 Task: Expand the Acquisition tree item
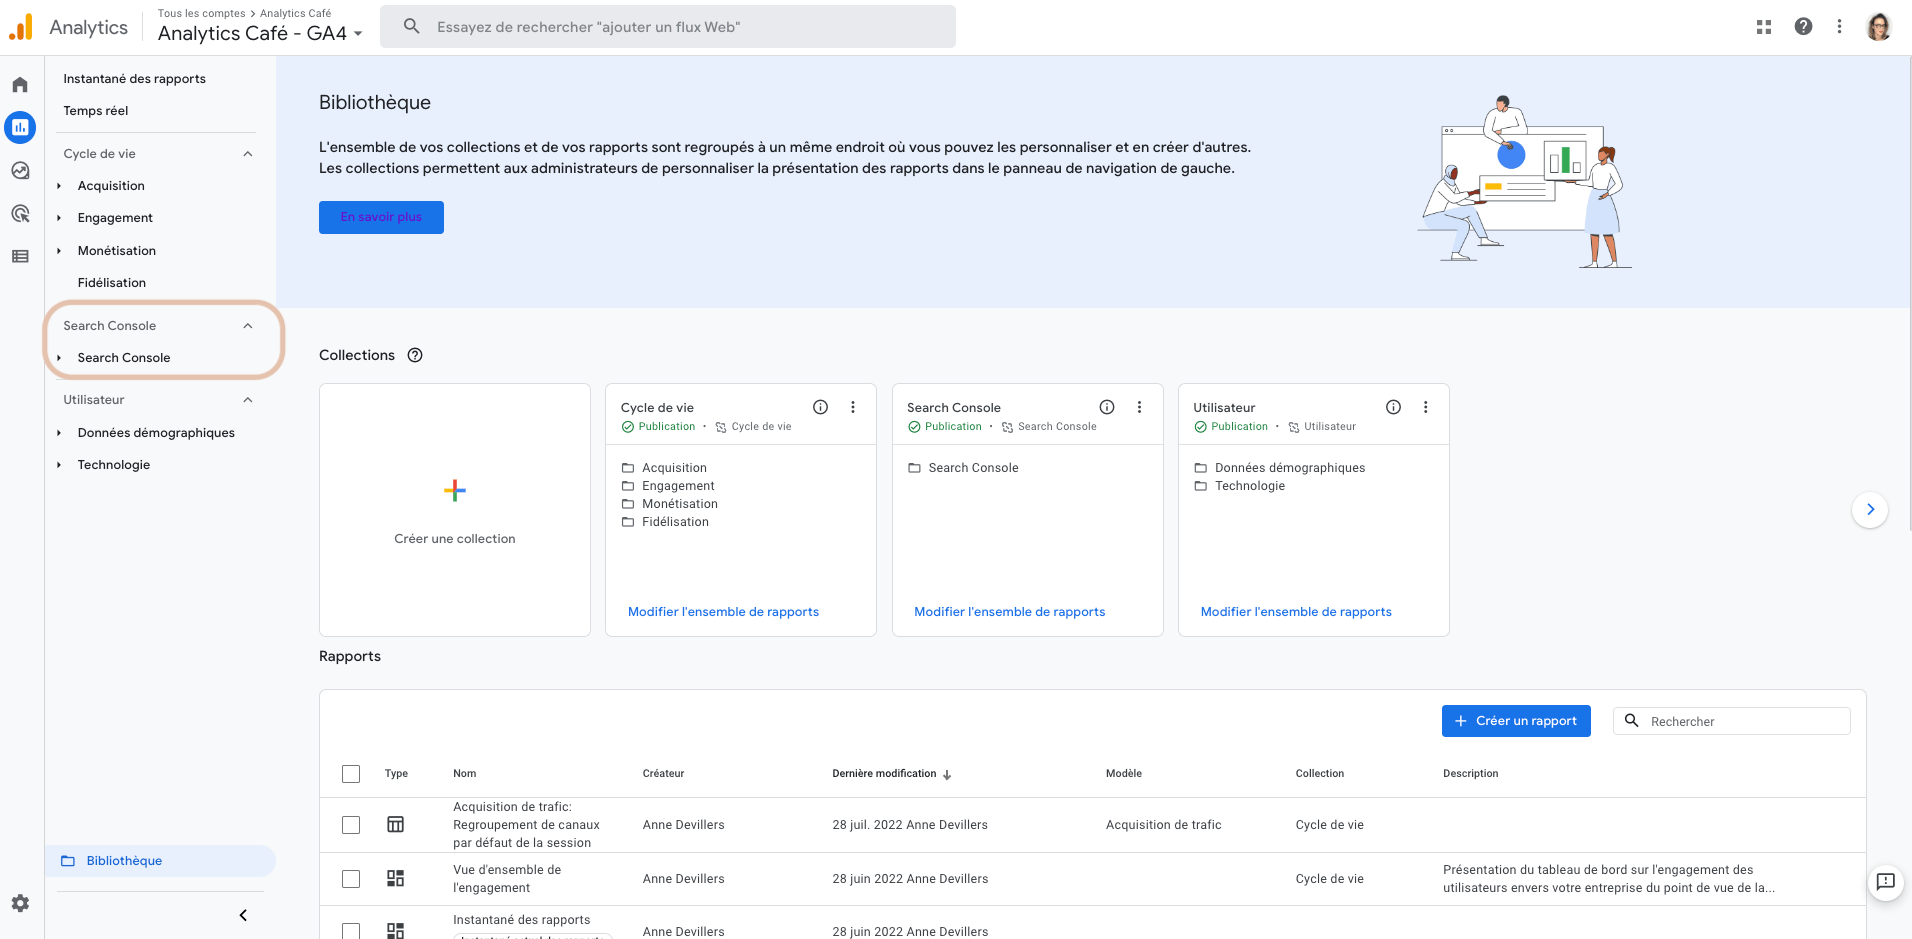tap(59, 186)
